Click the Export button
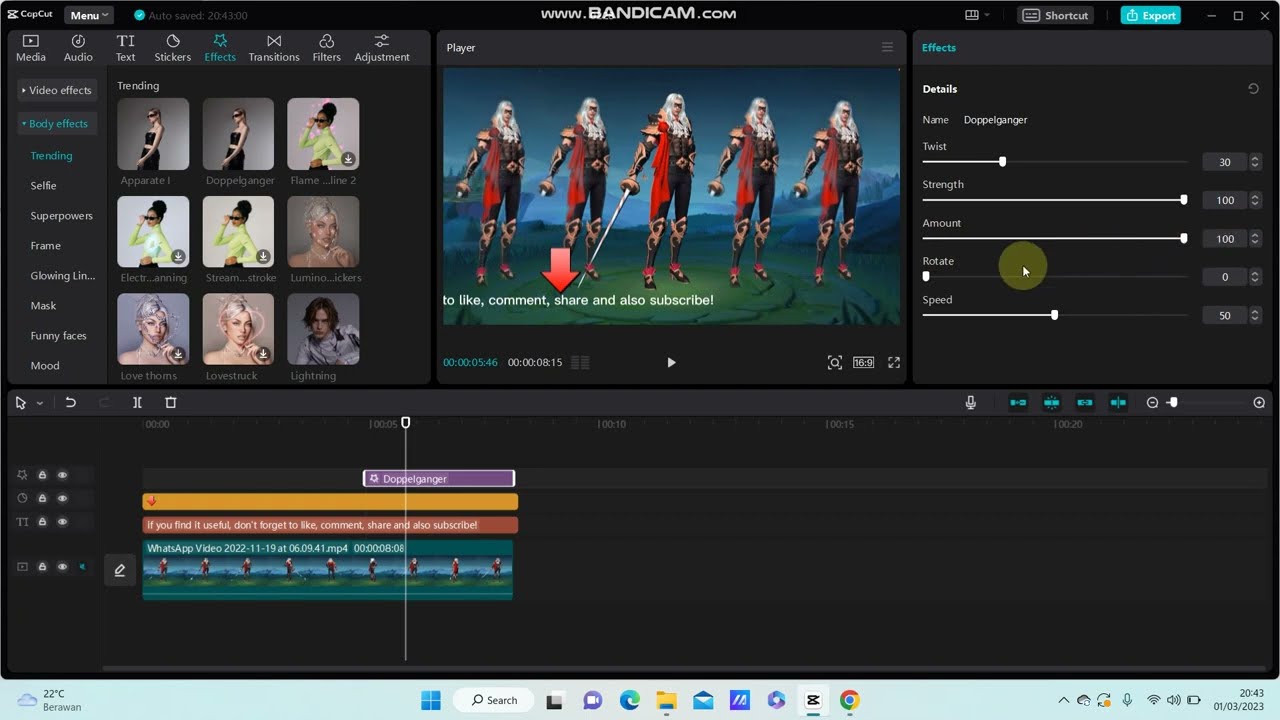Image resolution: width=1280 pixels, height=720 pixels. (1150, 15)
